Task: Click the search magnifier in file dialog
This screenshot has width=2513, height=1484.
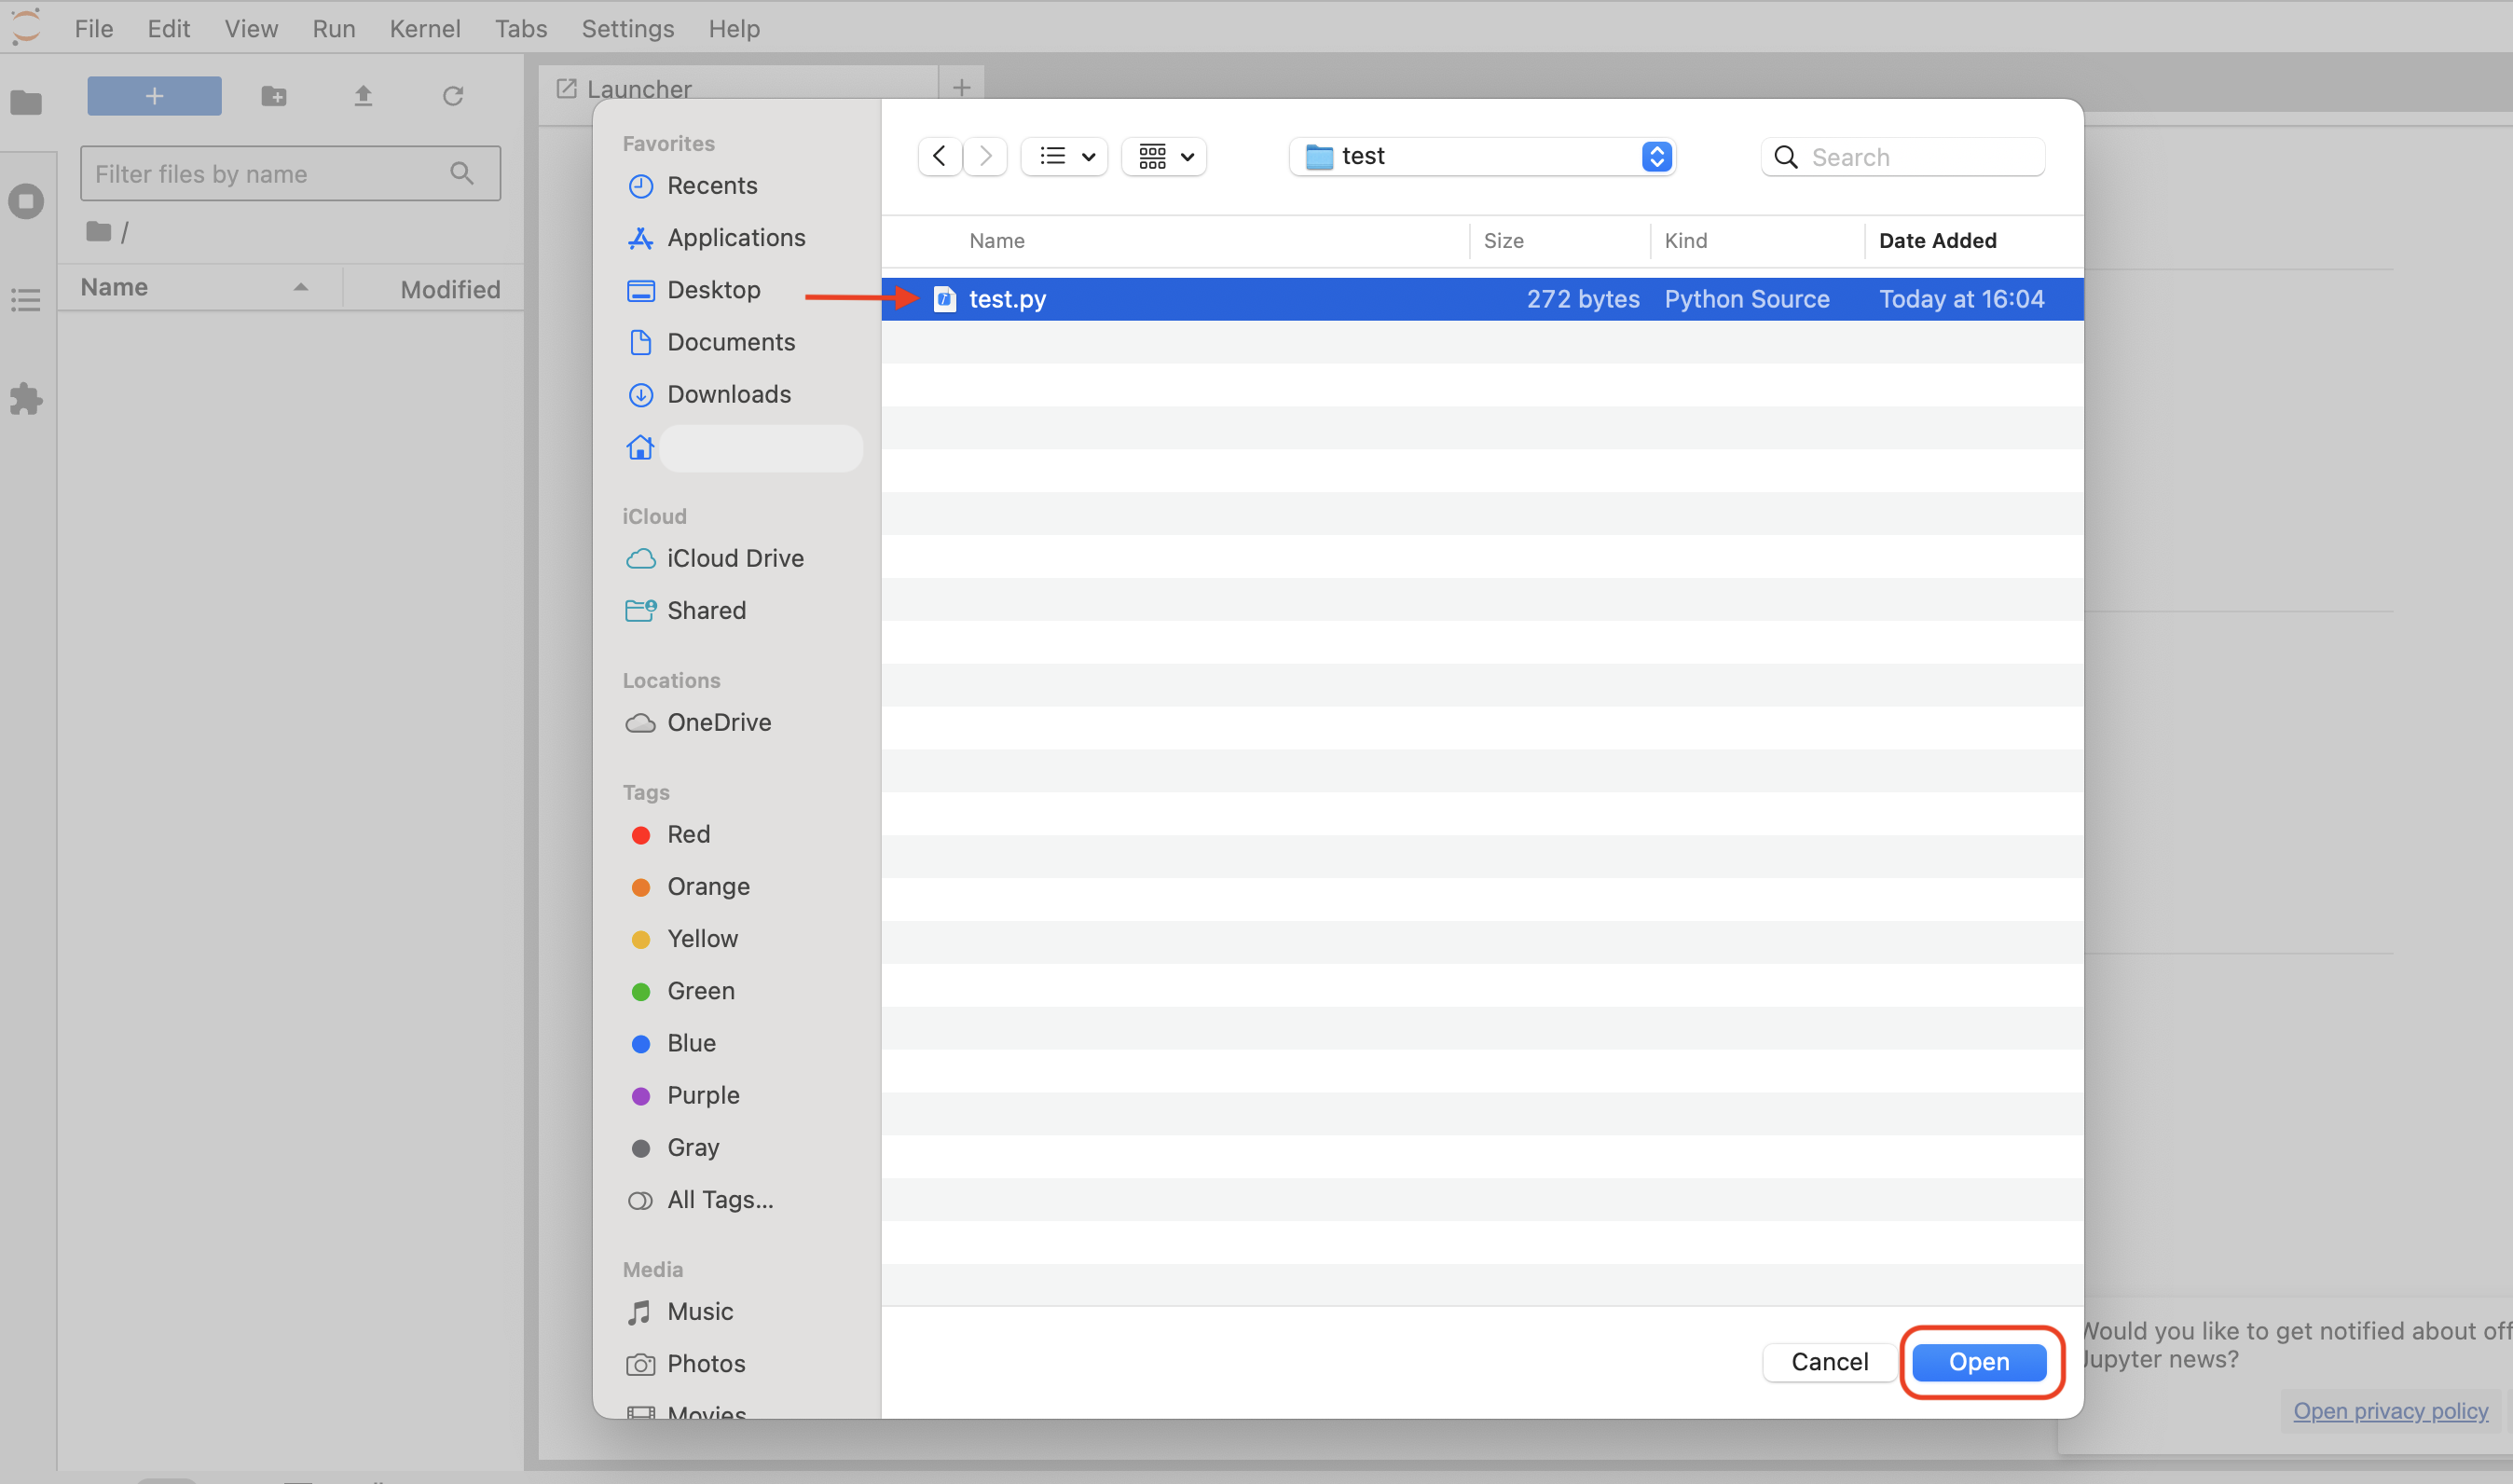Action: click(x=1786, y=157)
